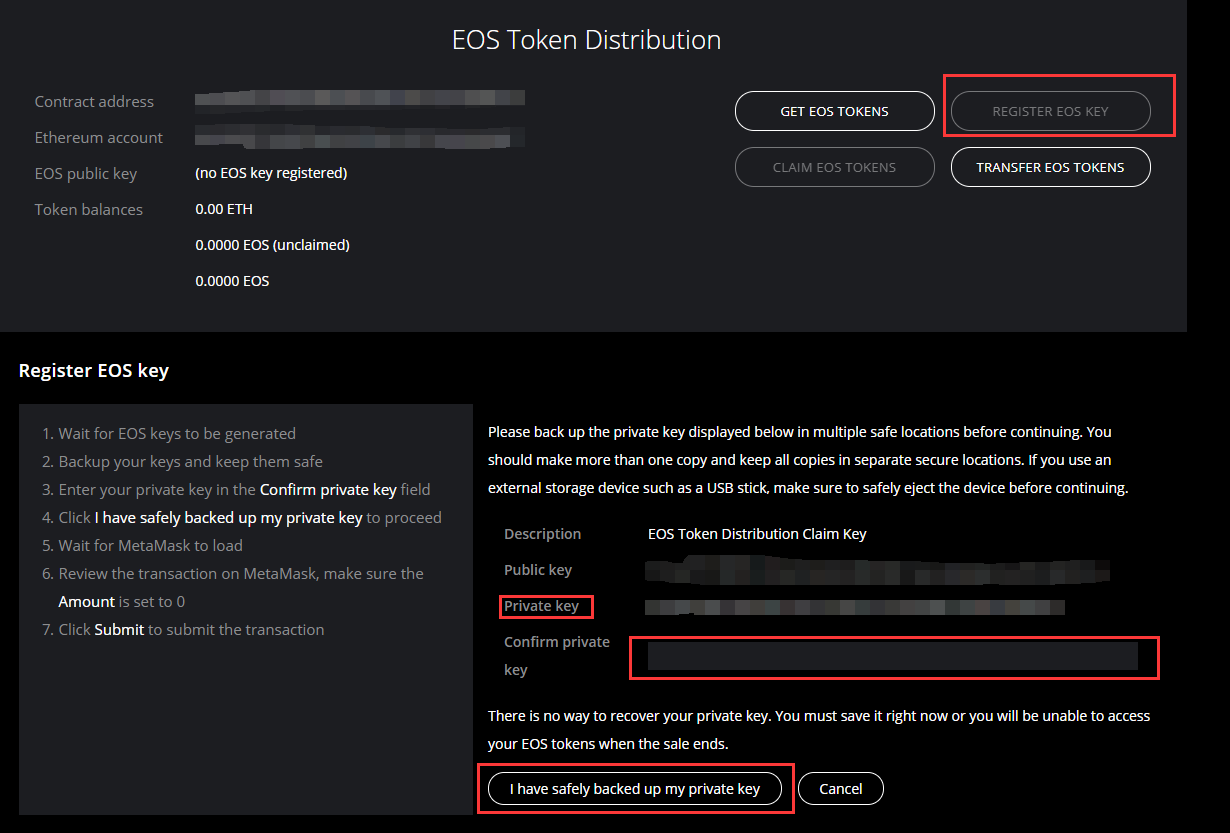Click the 'Register EOS key' section heading
1230x833 pixels.
tap(94, 371)
